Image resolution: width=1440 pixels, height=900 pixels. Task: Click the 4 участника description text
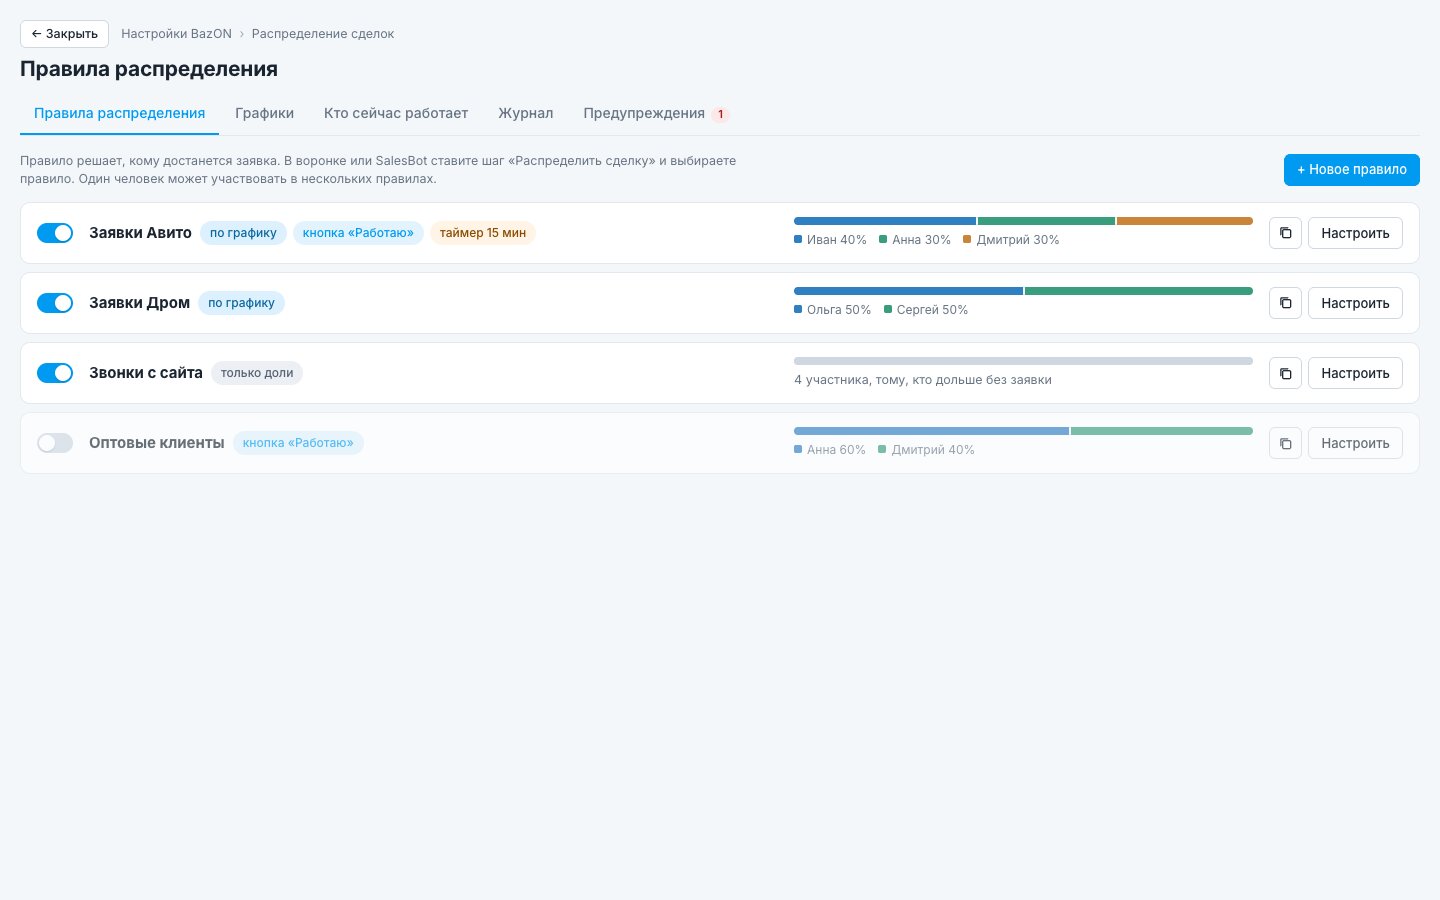(x=923, y=380)
